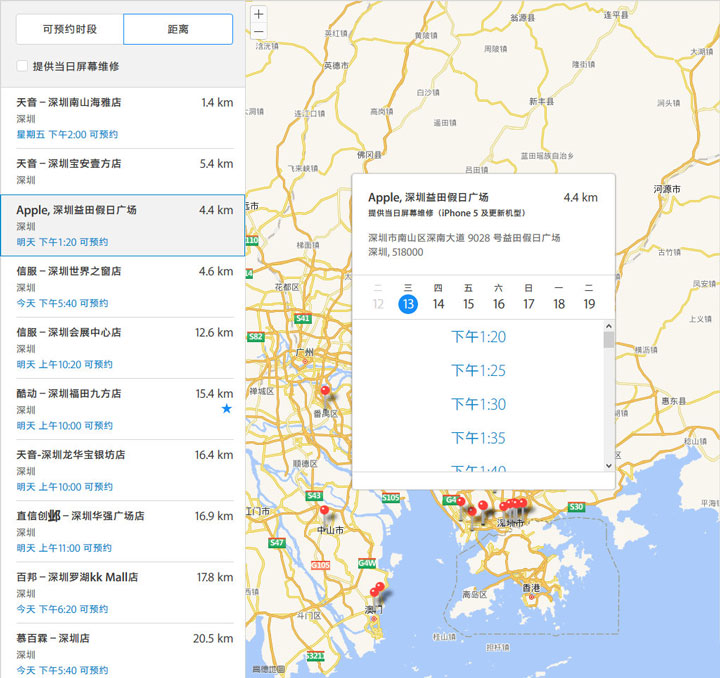
Task: Zoom in the map with plus button
Action: [x=259, y=14]
